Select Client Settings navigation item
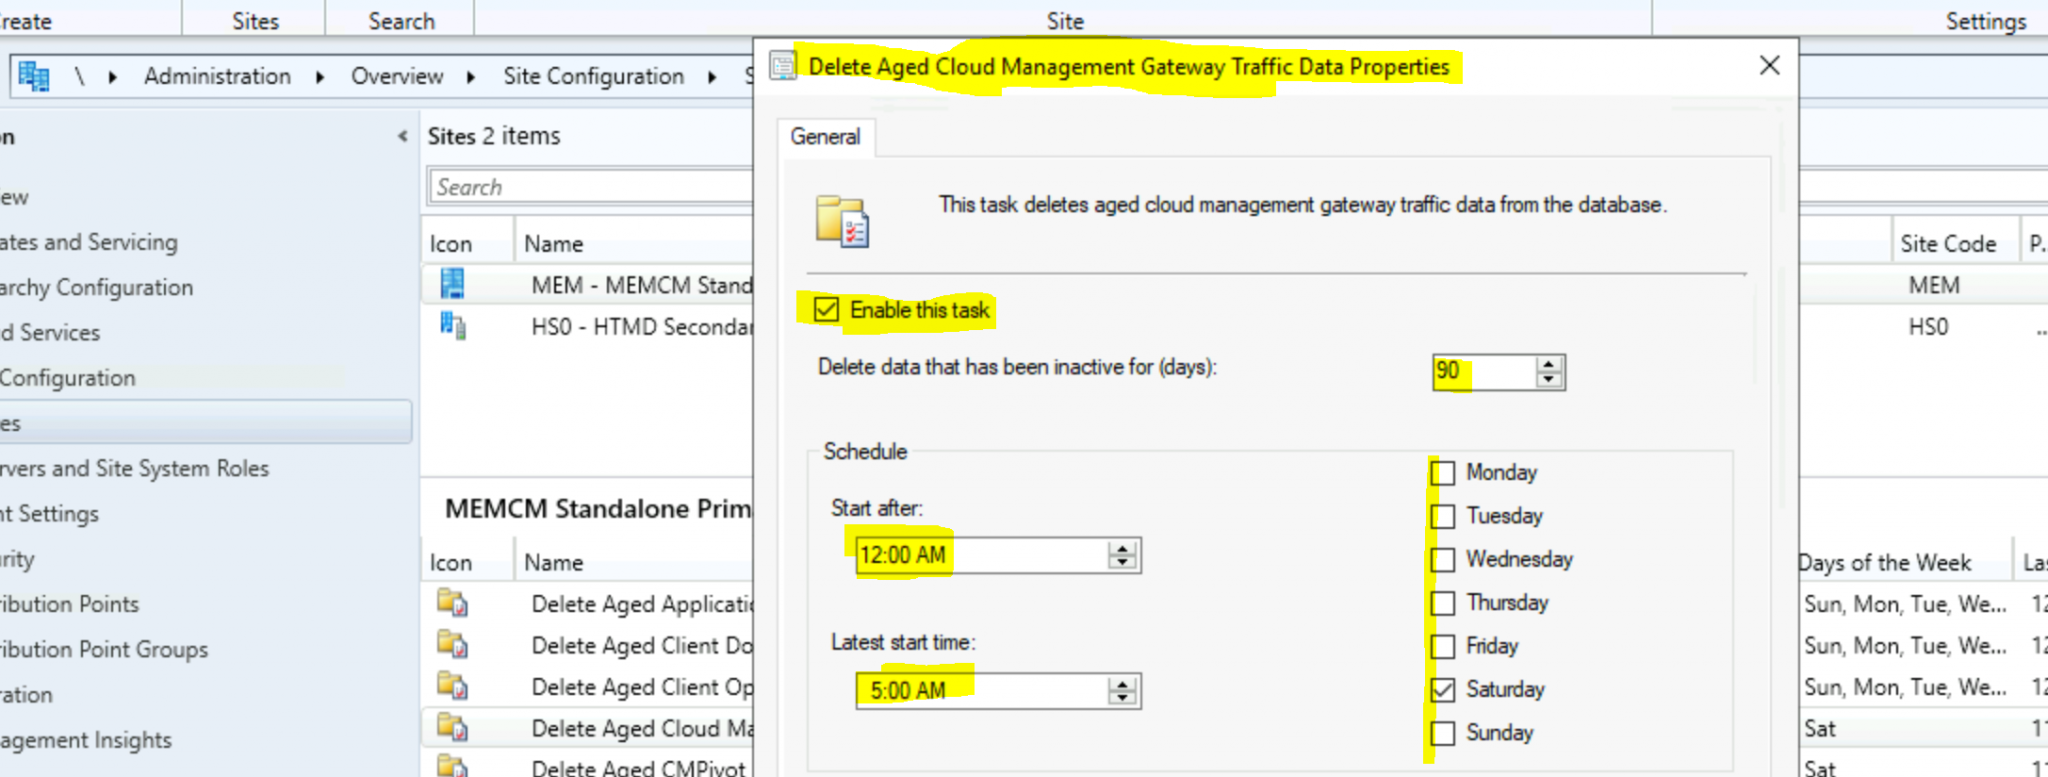 [x=49, y=513]
